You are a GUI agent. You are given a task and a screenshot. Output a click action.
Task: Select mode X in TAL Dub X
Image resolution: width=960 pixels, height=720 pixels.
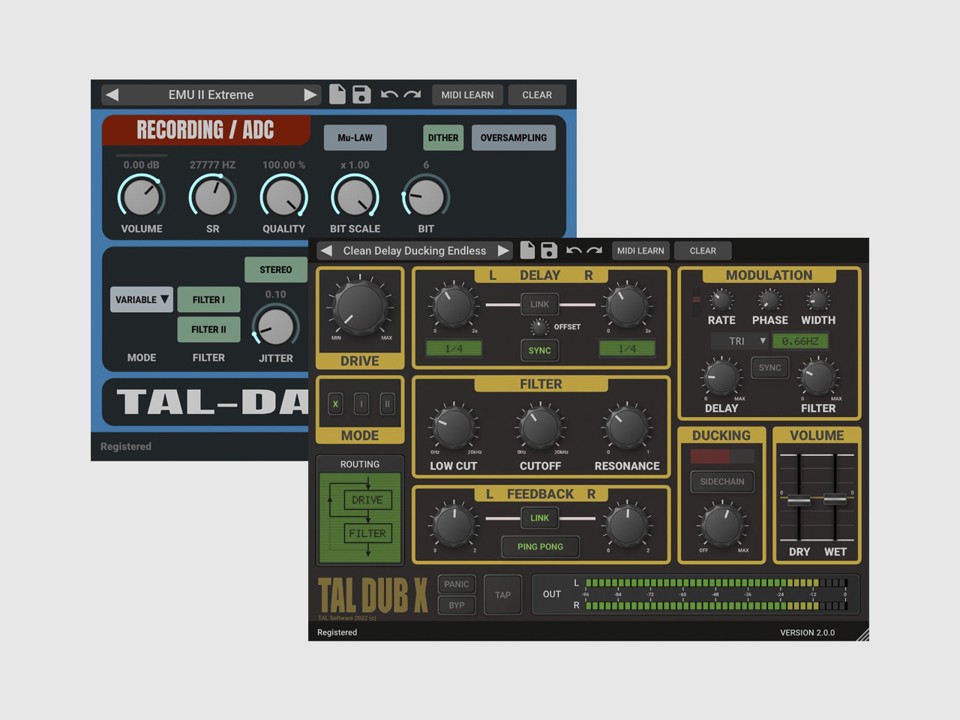pos(336,403)
